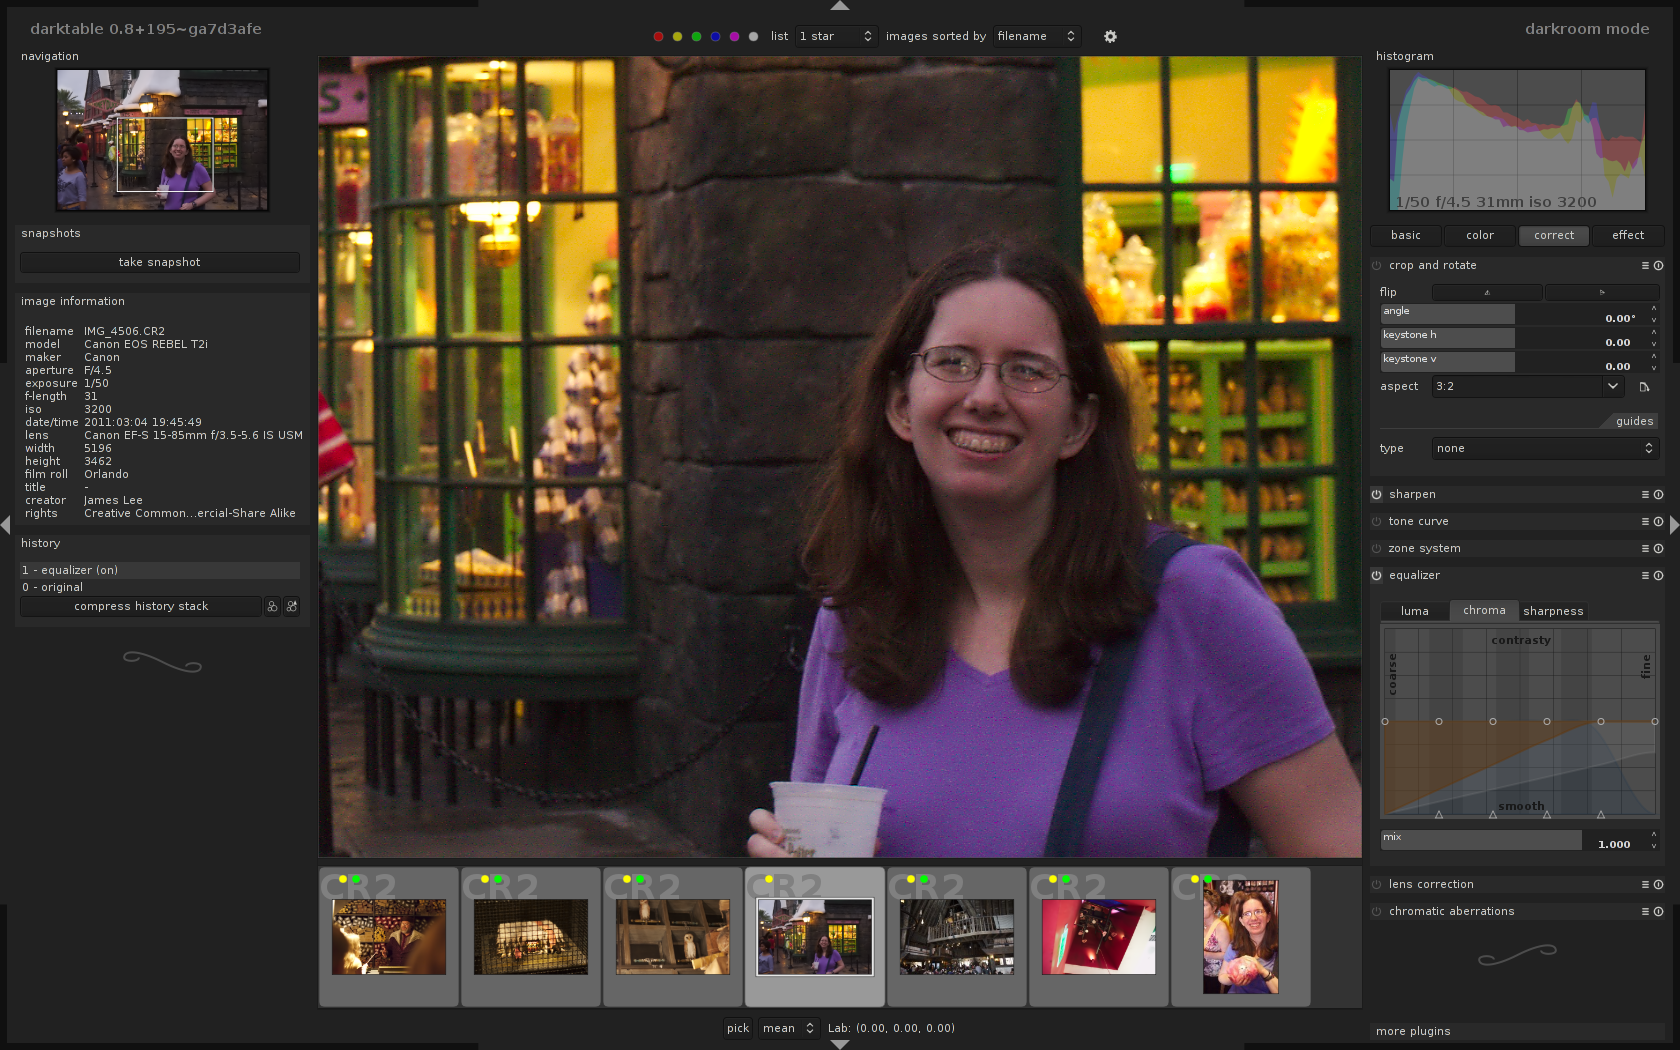Reset the sharpen module parameters
This screenshot has height=1050, width=1680.
point(1658,495)
